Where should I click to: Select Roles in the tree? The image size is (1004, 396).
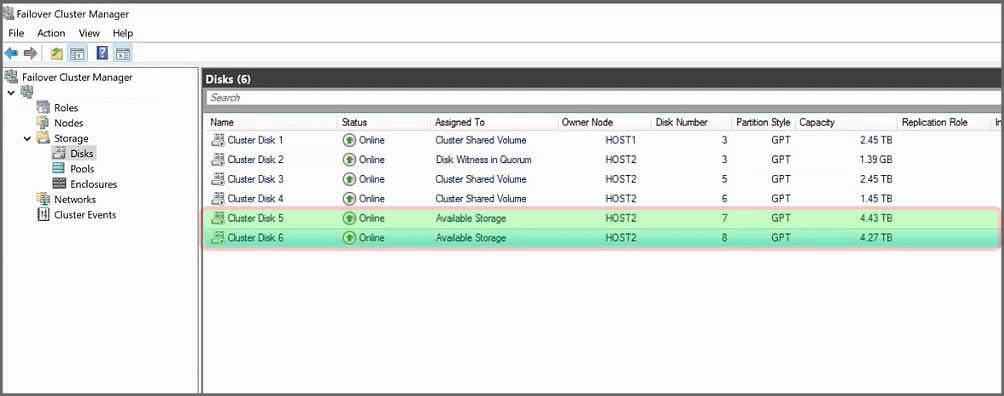click(66, 108)
